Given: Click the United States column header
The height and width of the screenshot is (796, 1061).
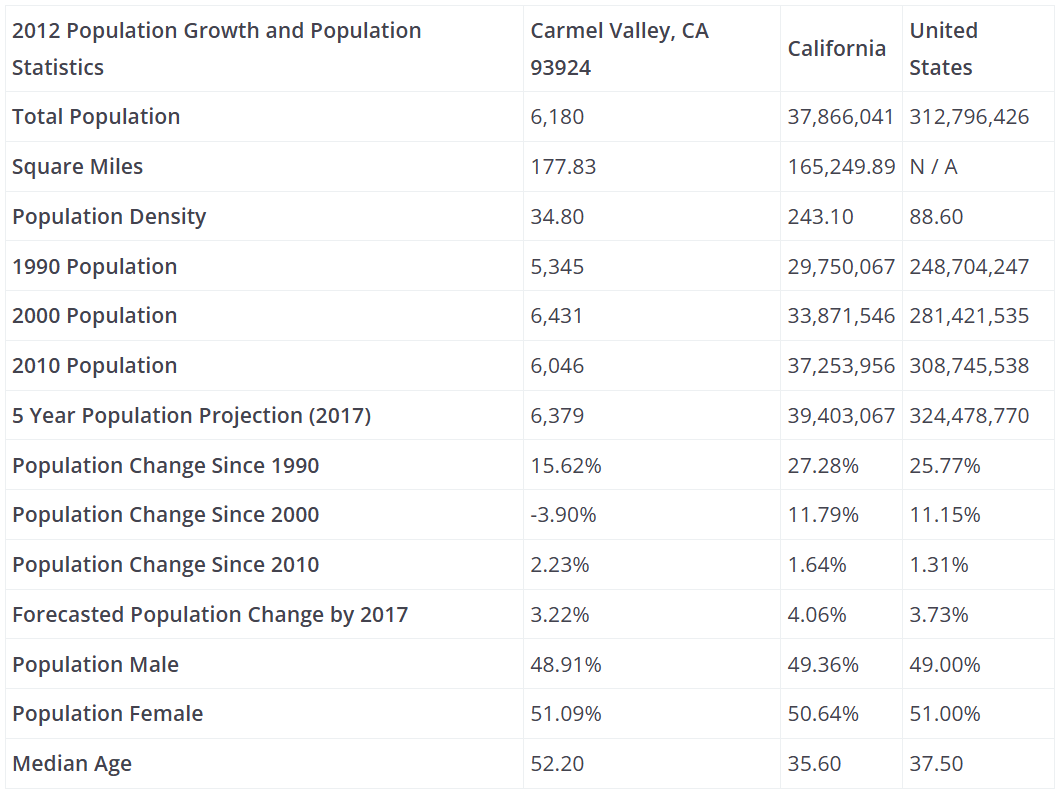Looking at the screenshot, I should click(942, 49).
